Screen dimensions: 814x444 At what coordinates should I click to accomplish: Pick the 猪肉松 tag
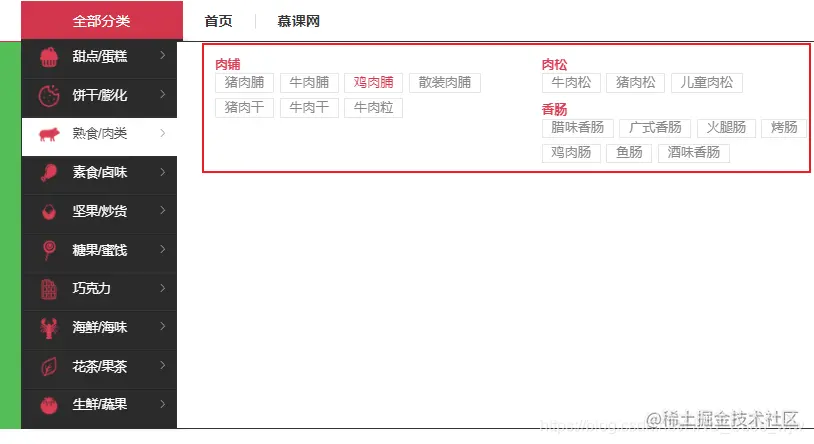635,83
